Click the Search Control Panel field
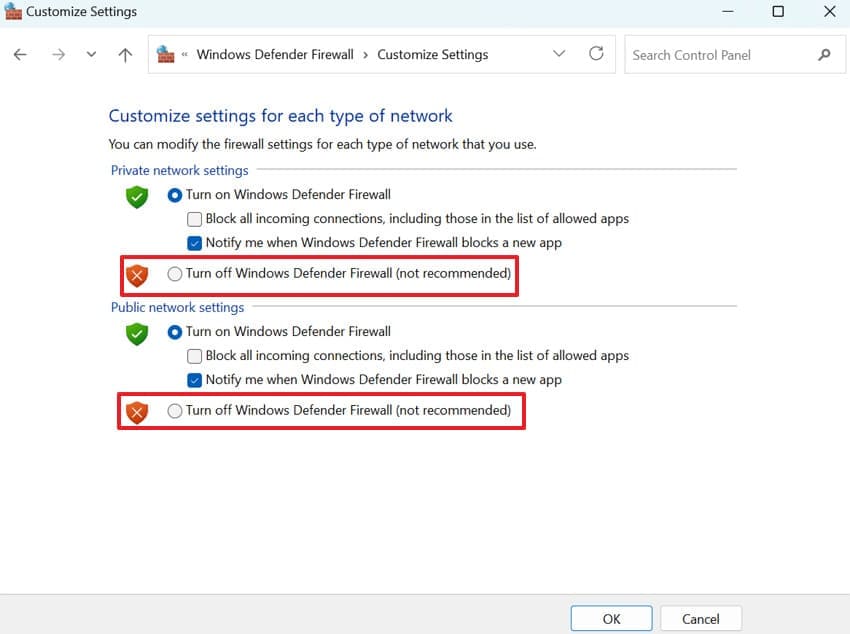Image resolution: width=850 pixels, height=634 pixels. click(x=720, y=55)
